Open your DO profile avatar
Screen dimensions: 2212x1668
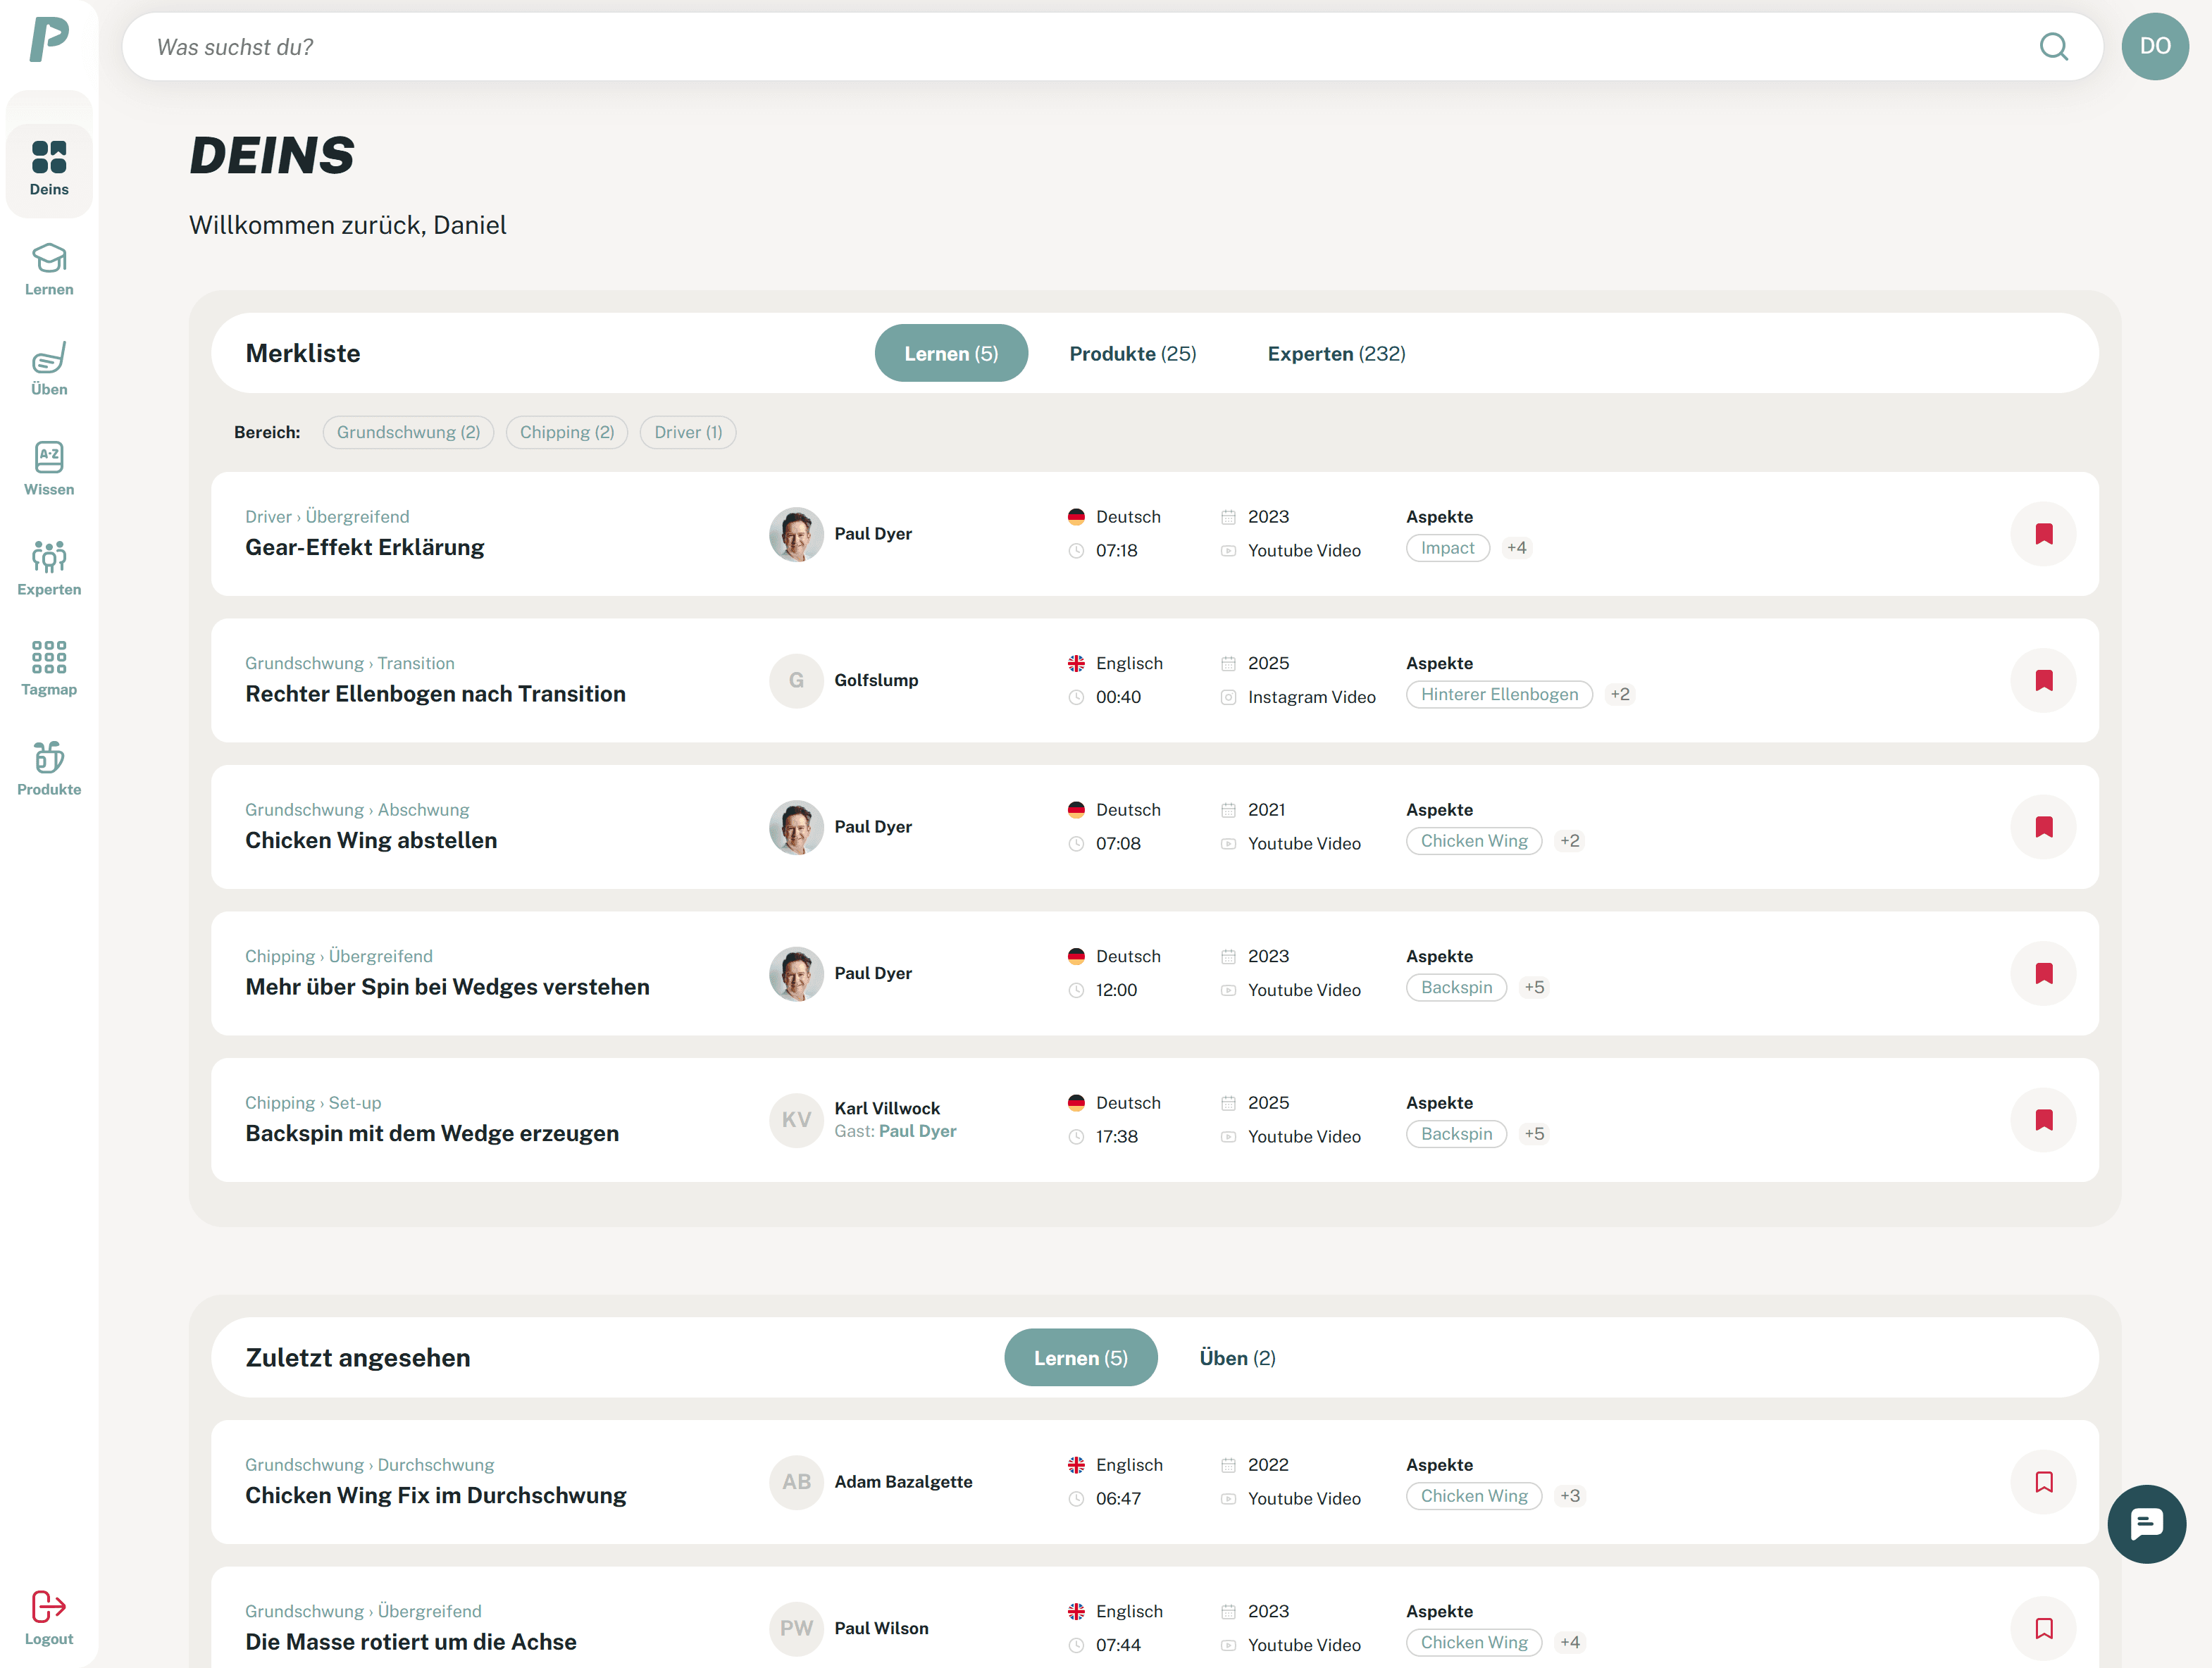click(2155, 46)
